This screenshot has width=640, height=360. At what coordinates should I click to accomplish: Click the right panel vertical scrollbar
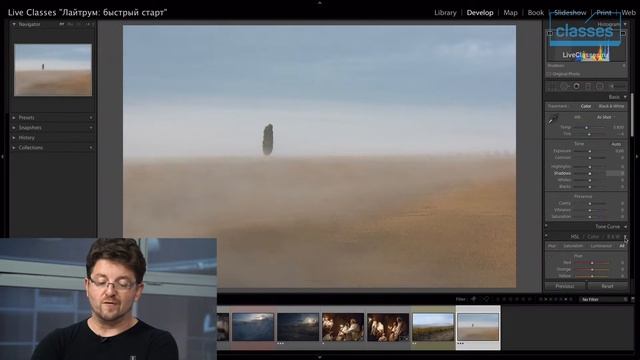point(633,115)
